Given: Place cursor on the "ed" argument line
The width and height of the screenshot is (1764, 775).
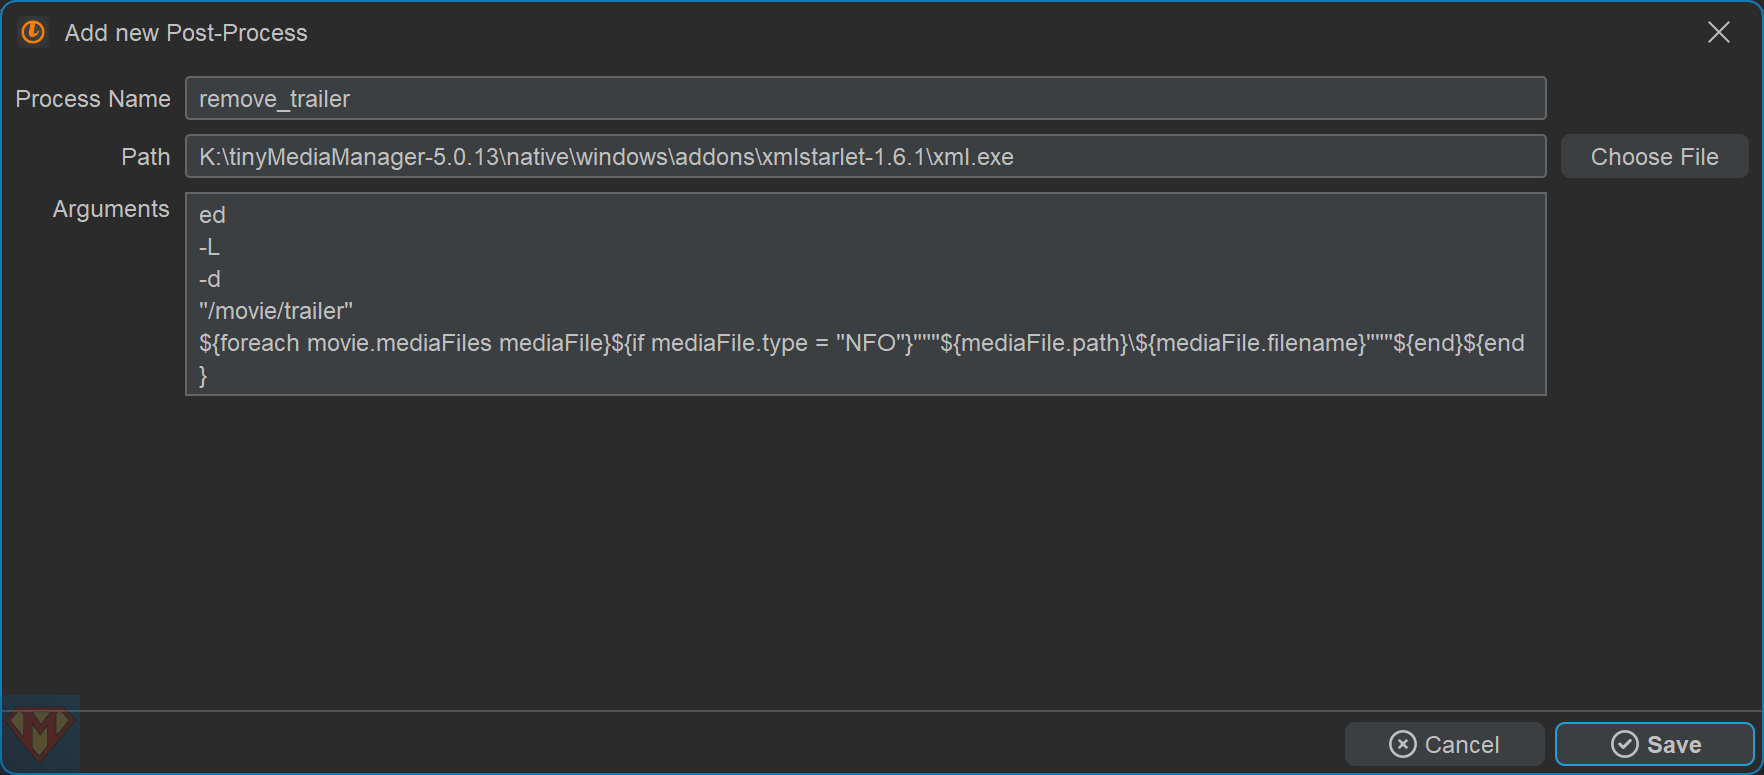Looking at the screenshot, I should click(x=213, y=215).
